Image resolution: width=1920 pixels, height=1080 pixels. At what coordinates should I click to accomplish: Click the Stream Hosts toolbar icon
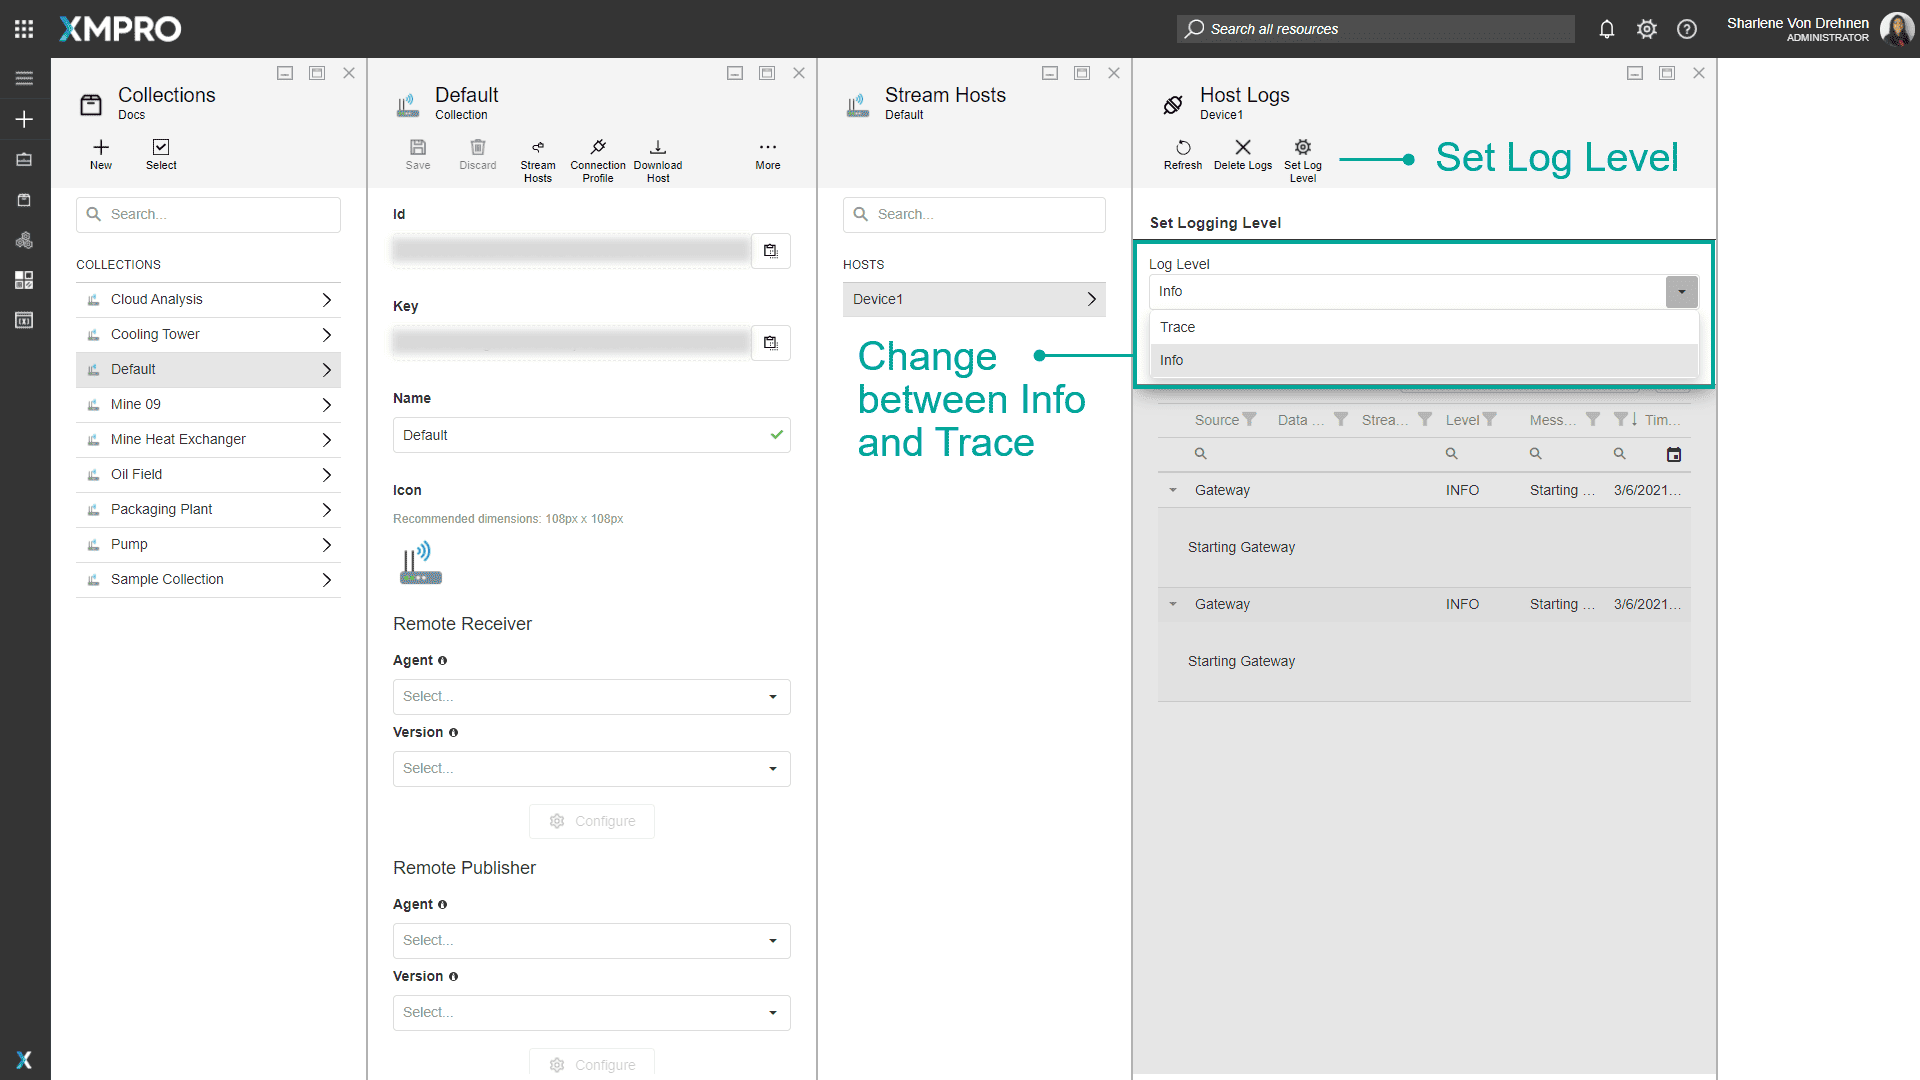537,148
